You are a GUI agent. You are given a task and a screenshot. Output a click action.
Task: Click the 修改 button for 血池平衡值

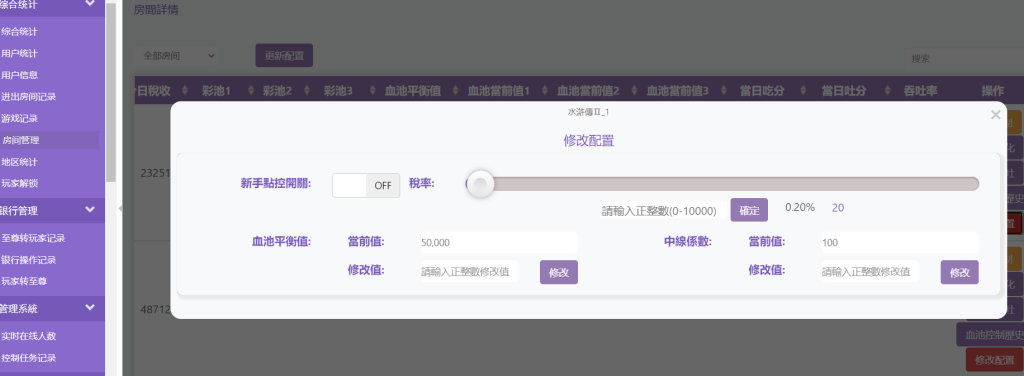(558, 272)
